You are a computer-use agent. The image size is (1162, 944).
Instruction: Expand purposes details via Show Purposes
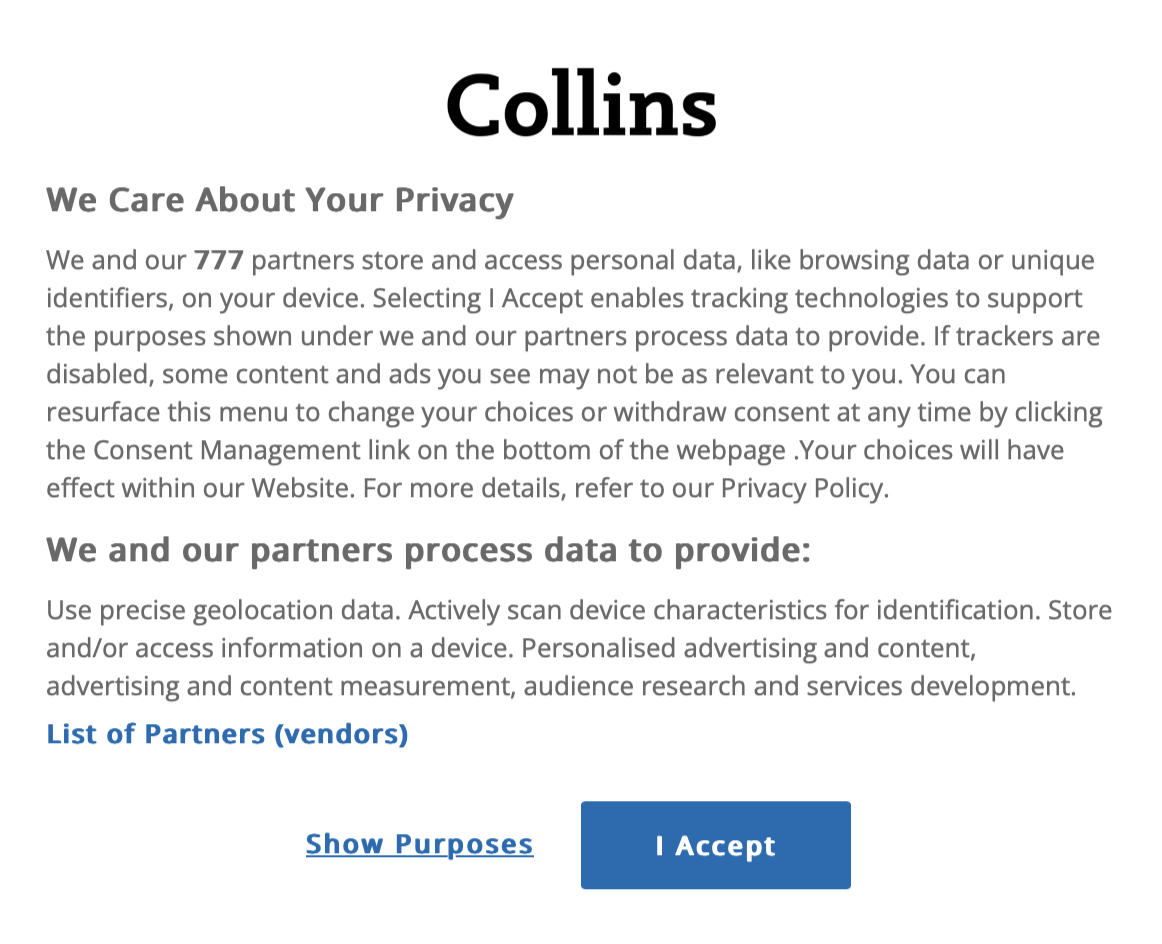pyautogui.click(x=419, y=845)
